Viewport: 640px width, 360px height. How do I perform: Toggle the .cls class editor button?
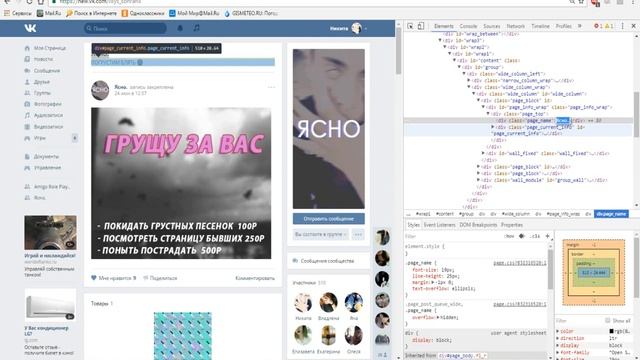point(535,236)
